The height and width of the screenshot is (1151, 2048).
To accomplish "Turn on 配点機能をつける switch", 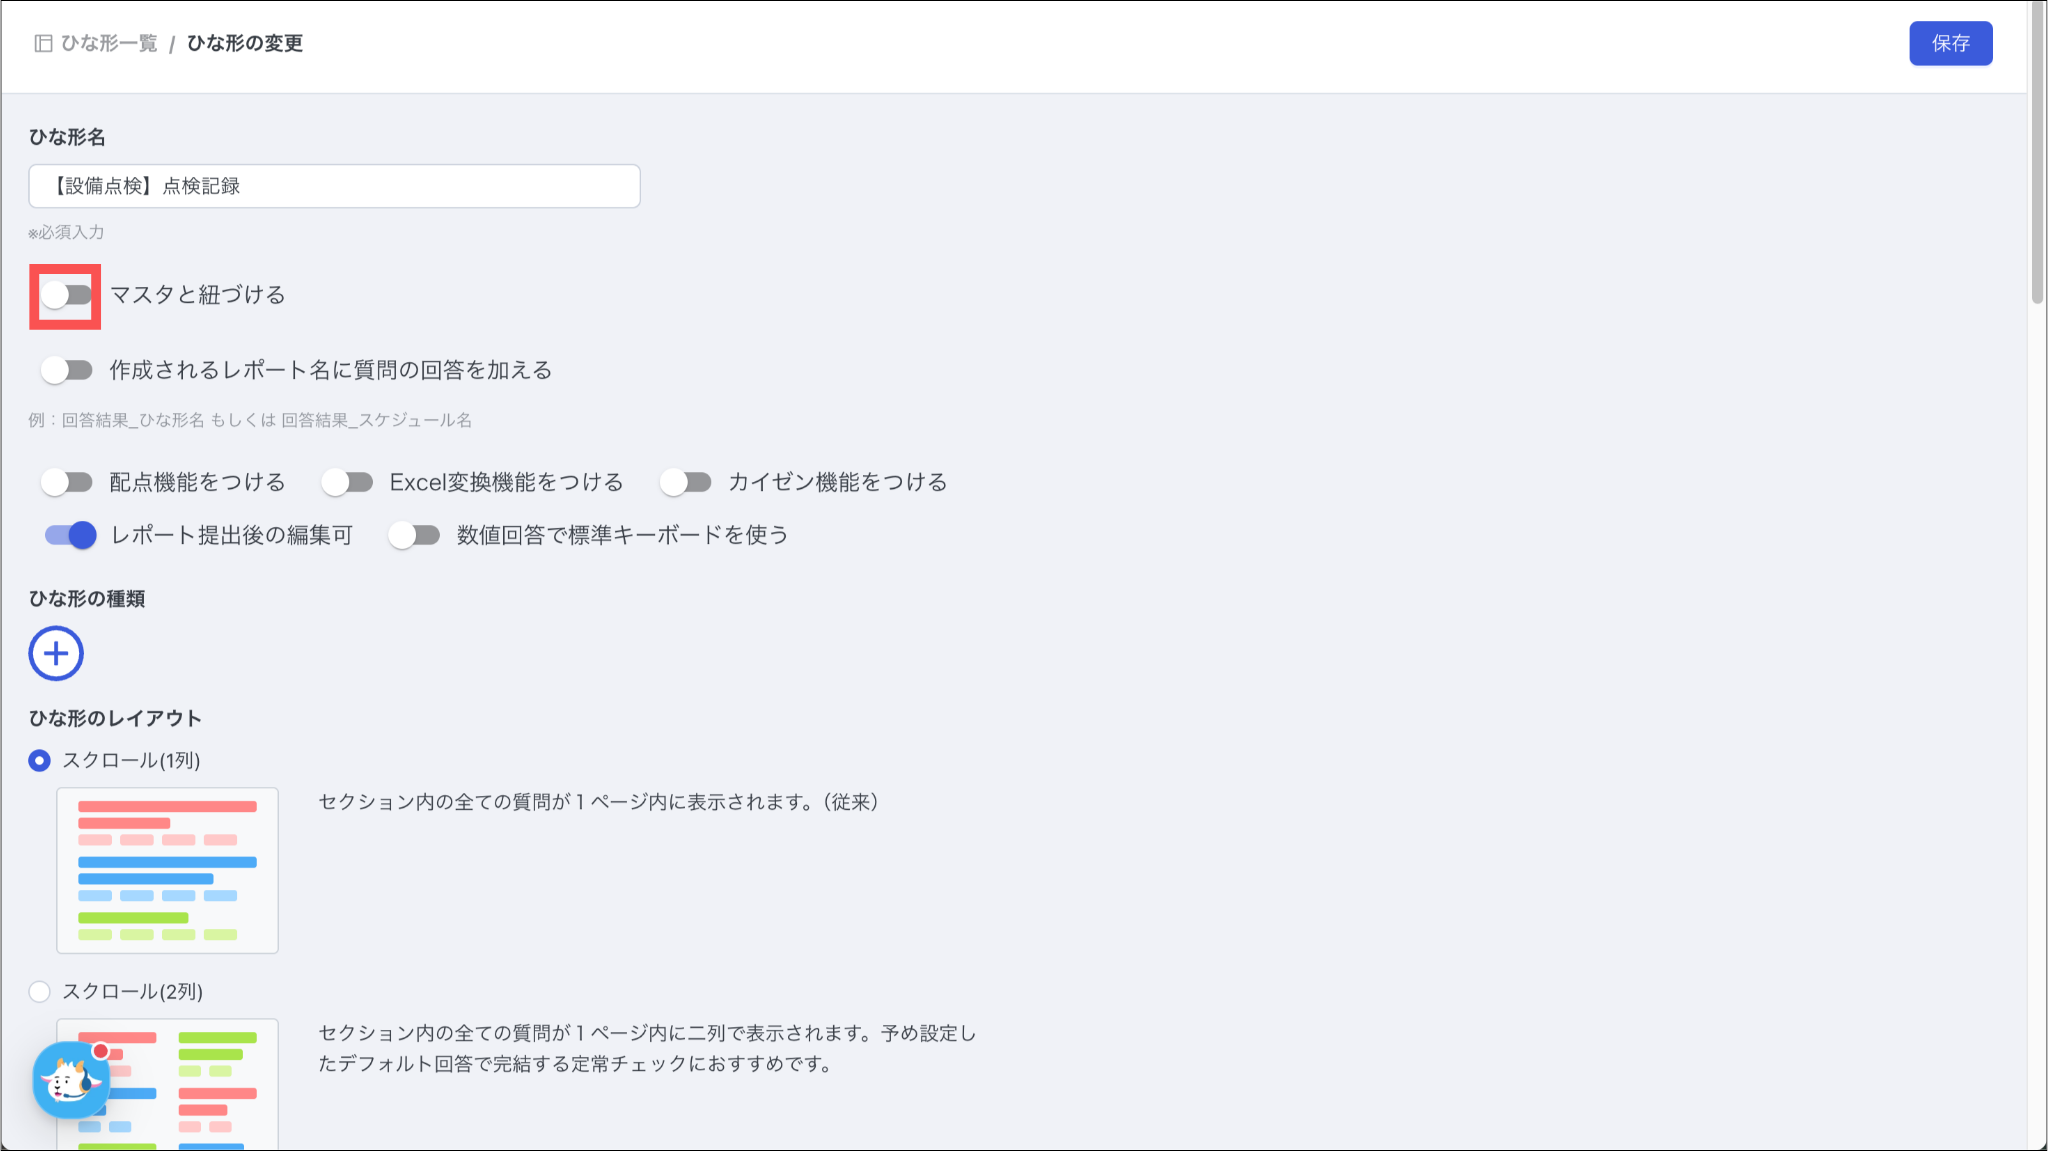I will (x=66, y=482).
